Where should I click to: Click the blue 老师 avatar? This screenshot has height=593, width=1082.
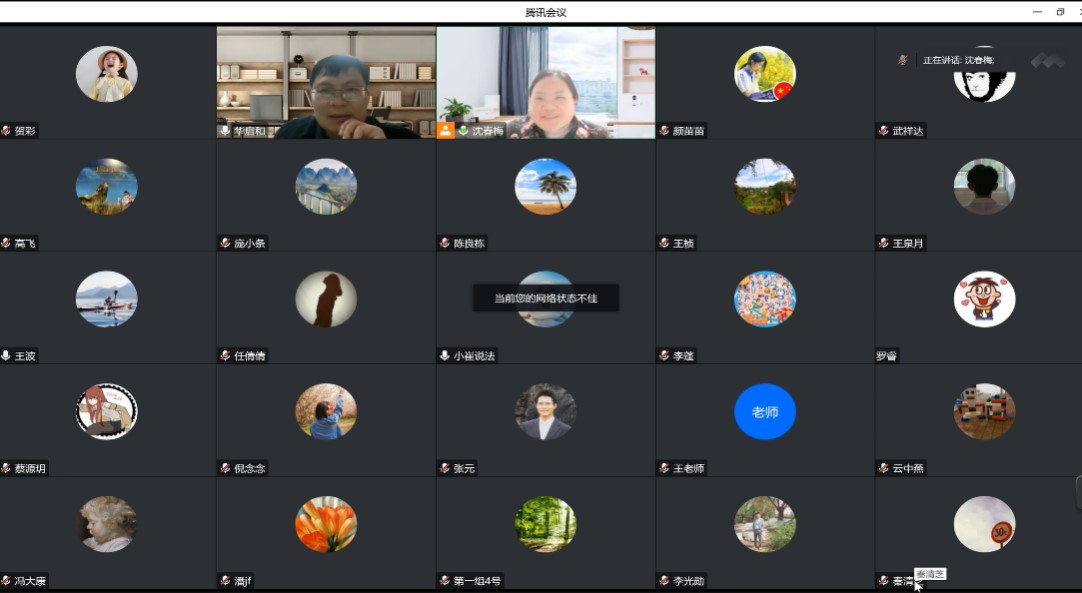tap(765, 412)
